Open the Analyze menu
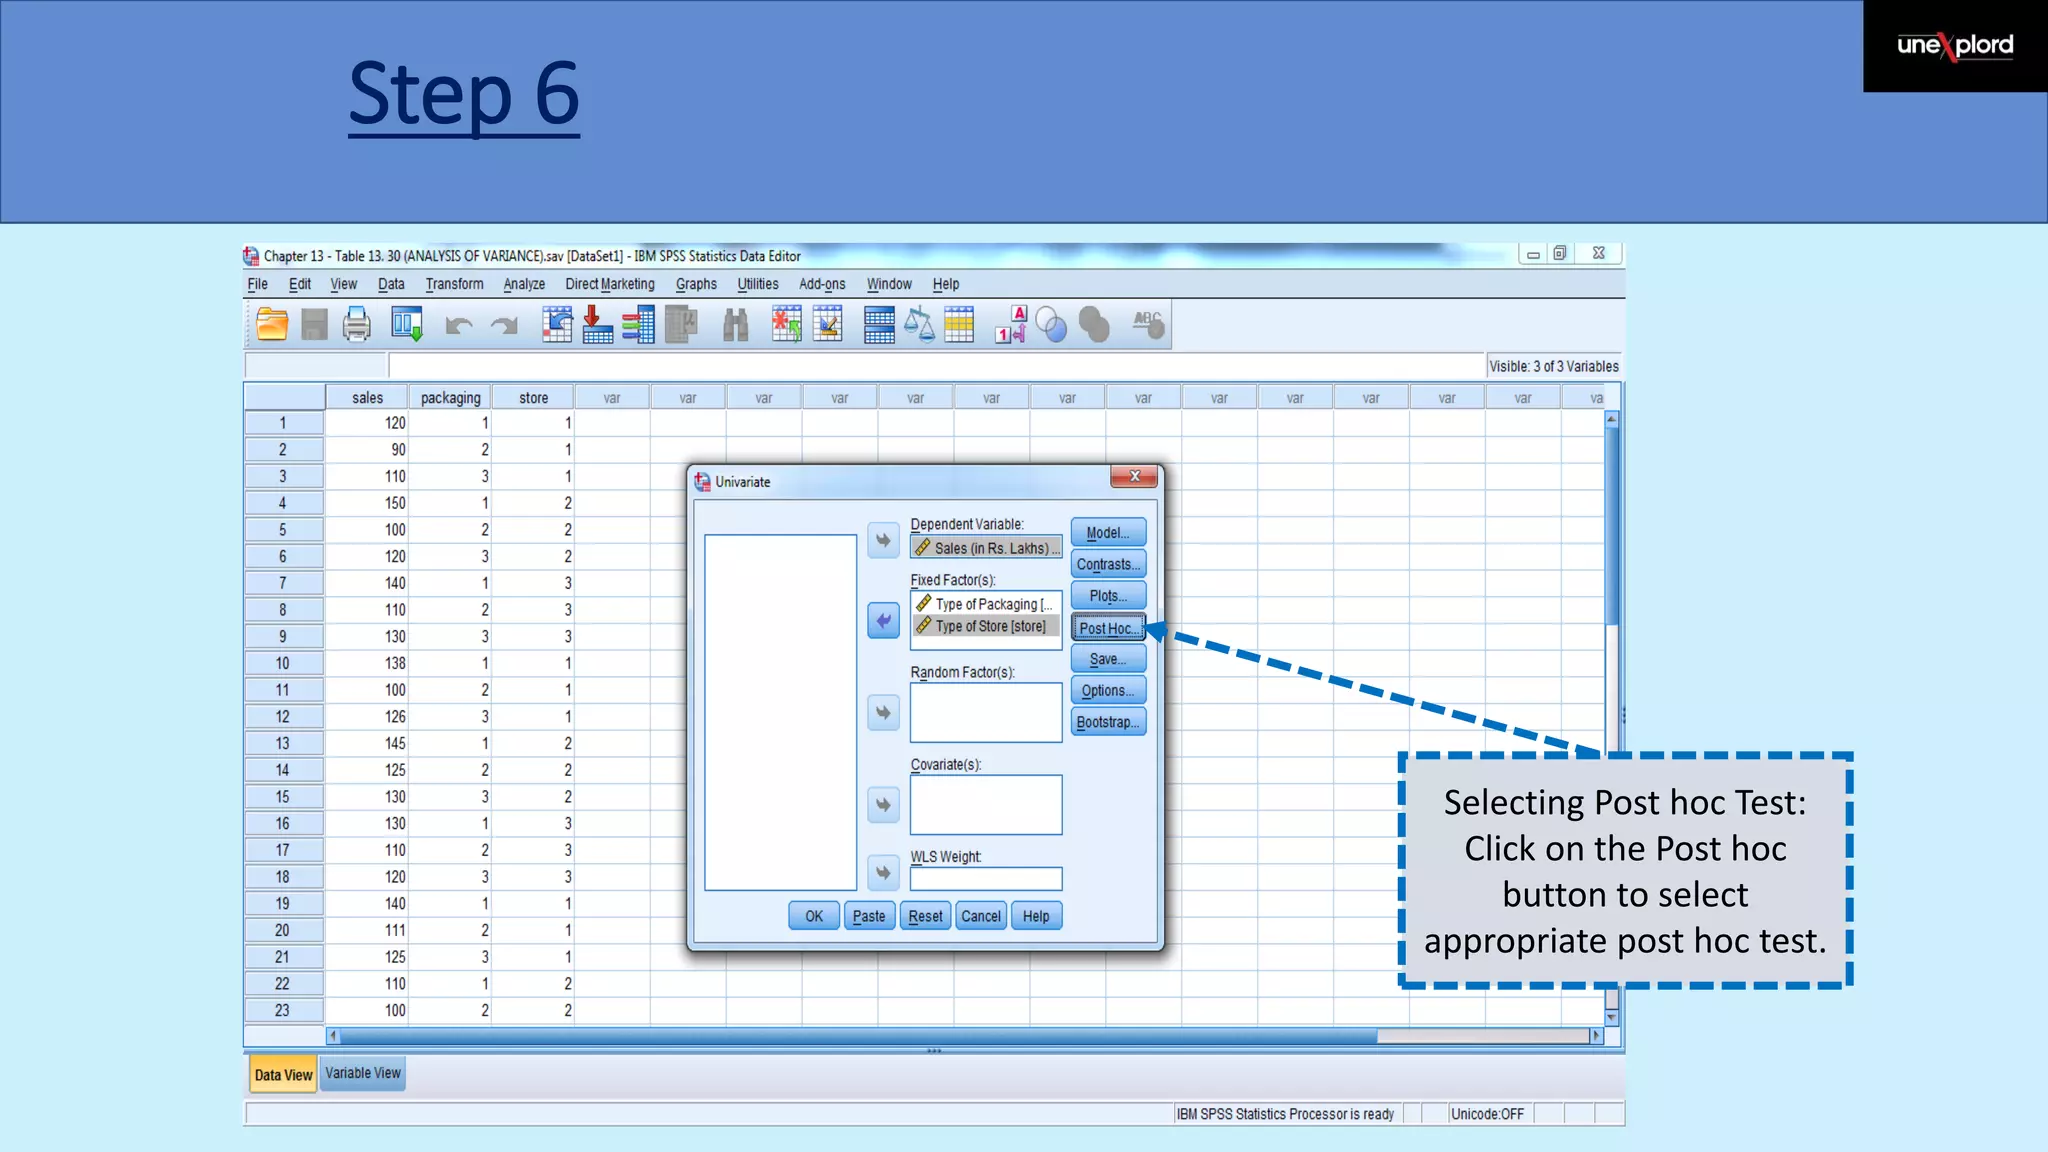Image resolution: width=2048 pixels, height=1152 pixels. (524, 285)
